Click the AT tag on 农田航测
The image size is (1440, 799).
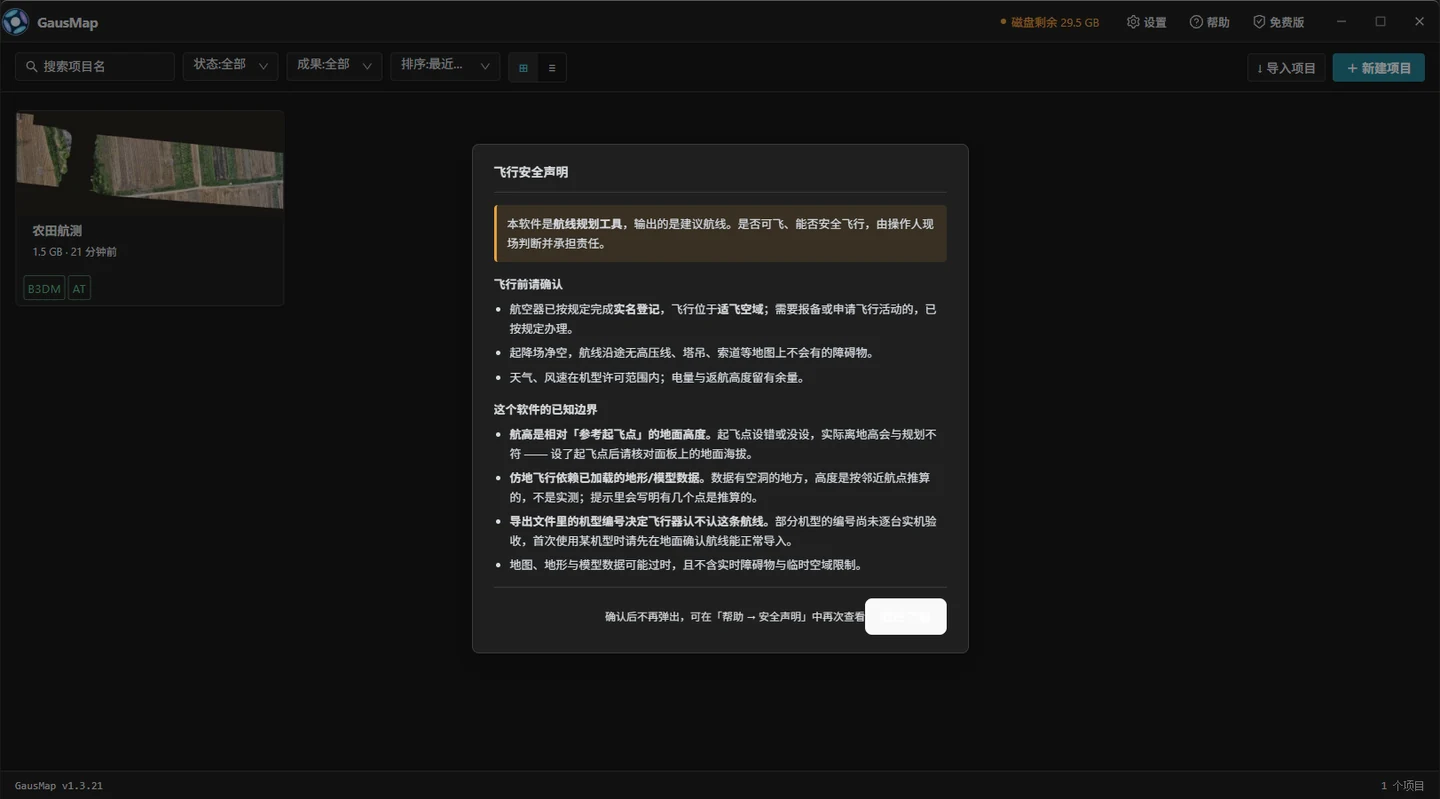click(x=79, y=289)
